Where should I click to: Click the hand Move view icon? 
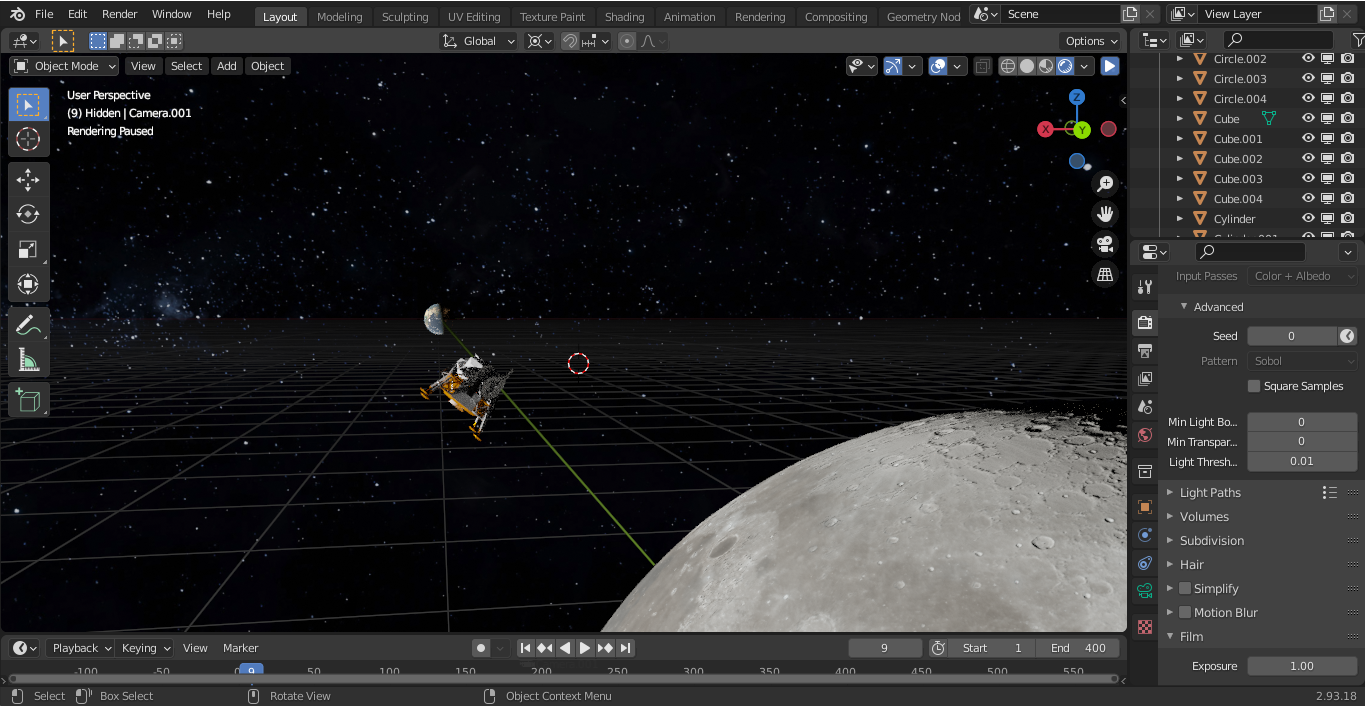(x=1105, y=214)
